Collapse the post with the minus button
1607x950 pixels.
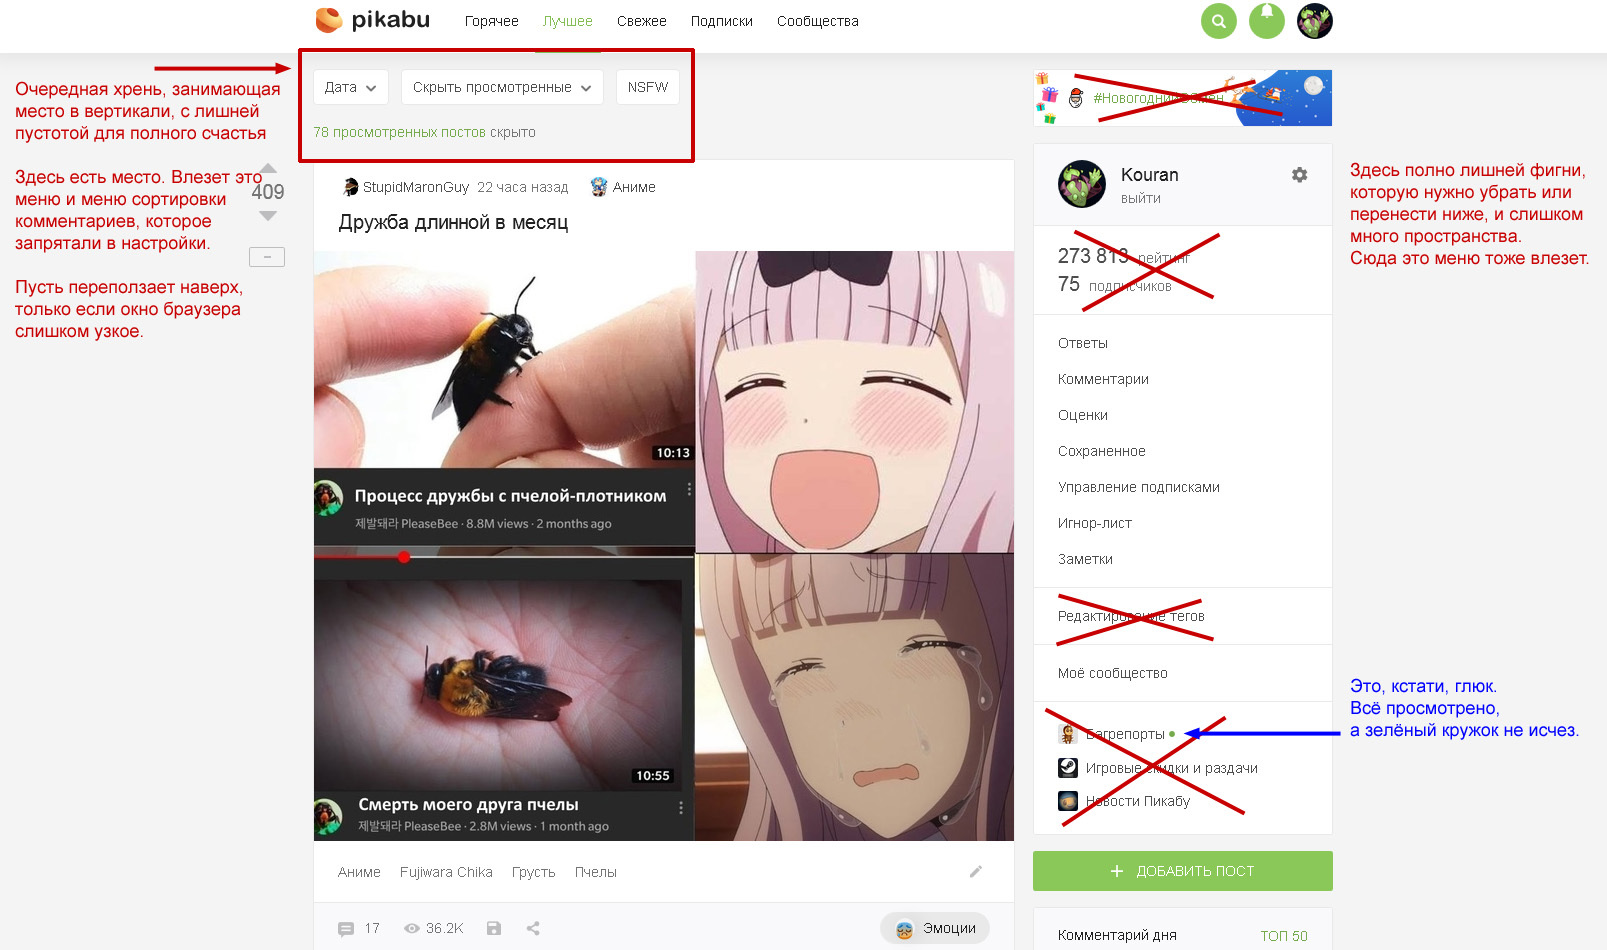coord(267,257)
